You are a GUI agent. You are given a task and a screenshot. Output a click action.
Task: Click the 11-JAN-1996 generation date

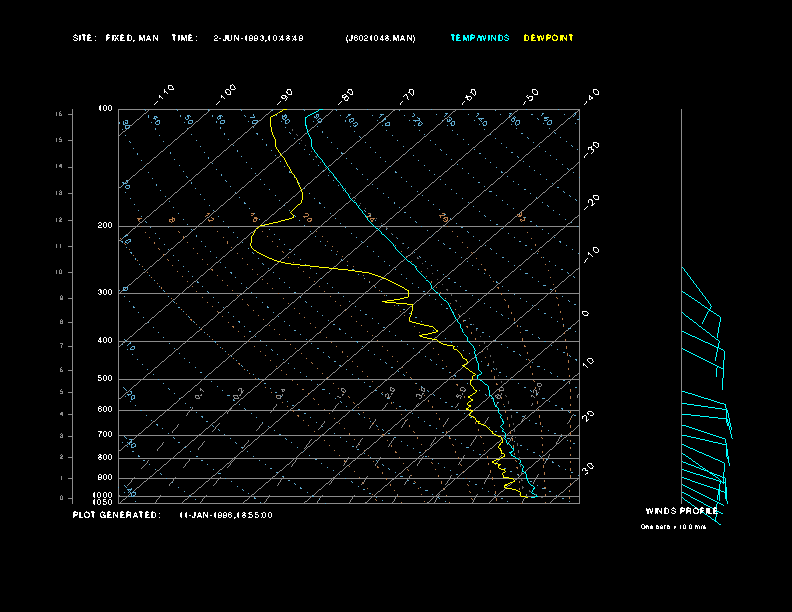point(226,515)
